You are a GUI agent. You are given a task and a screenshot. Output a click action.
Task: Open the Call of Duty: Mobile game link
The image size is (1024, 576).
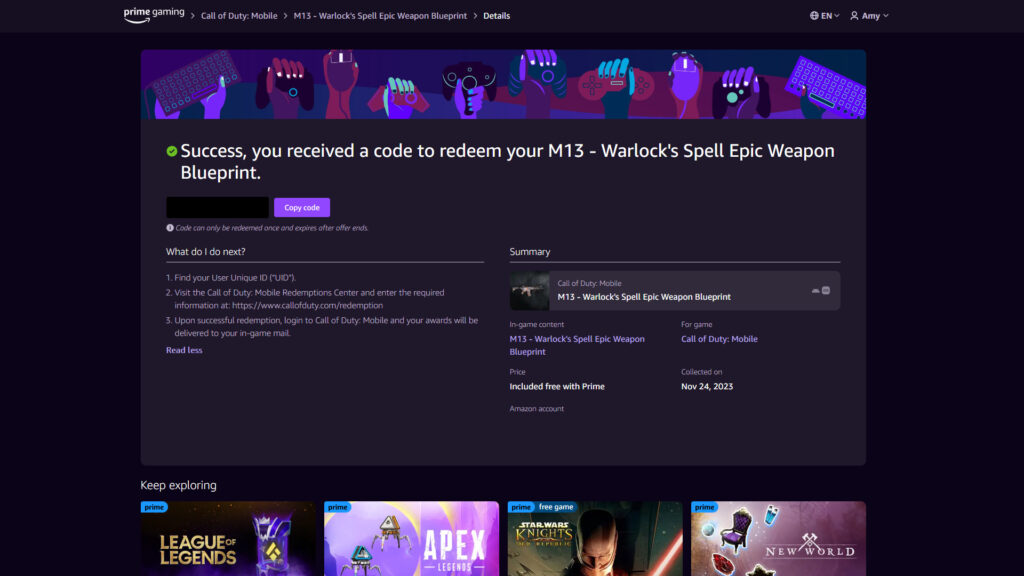tap(719, 339)
